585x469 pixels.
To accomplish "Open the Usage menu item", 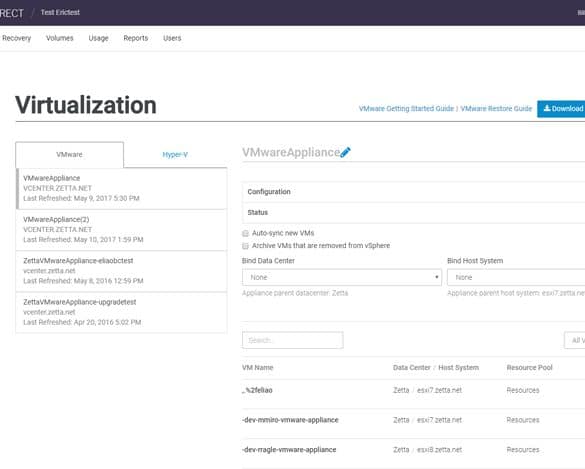I will click(98, 38).
